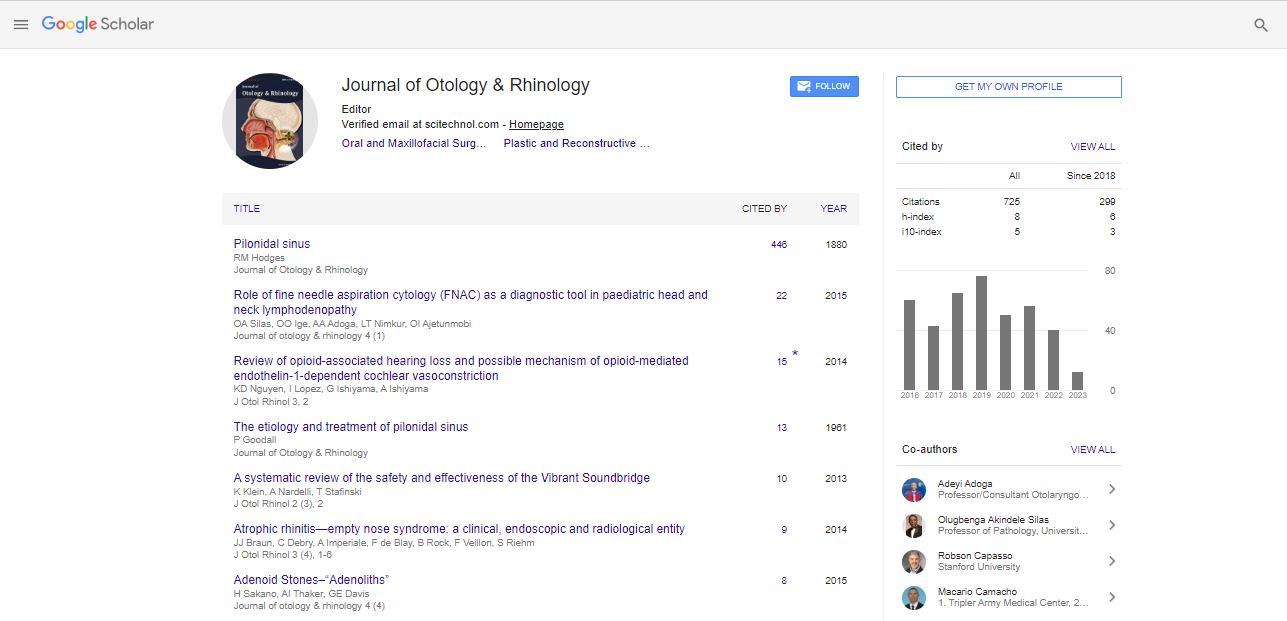Sort publications by Year header
The image size is (1287, 621).
(834, 209)
